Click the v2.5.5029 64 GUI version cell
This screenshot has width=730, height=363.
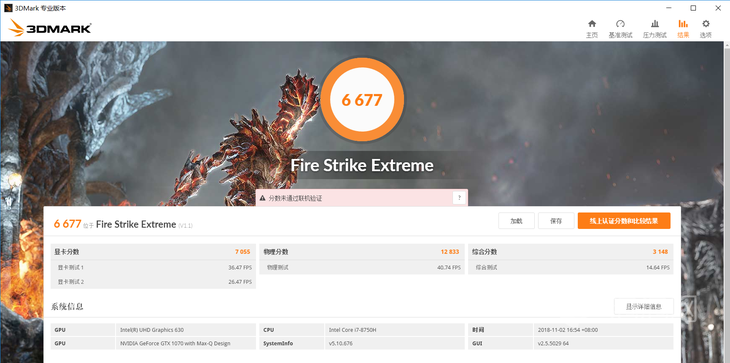603,343
